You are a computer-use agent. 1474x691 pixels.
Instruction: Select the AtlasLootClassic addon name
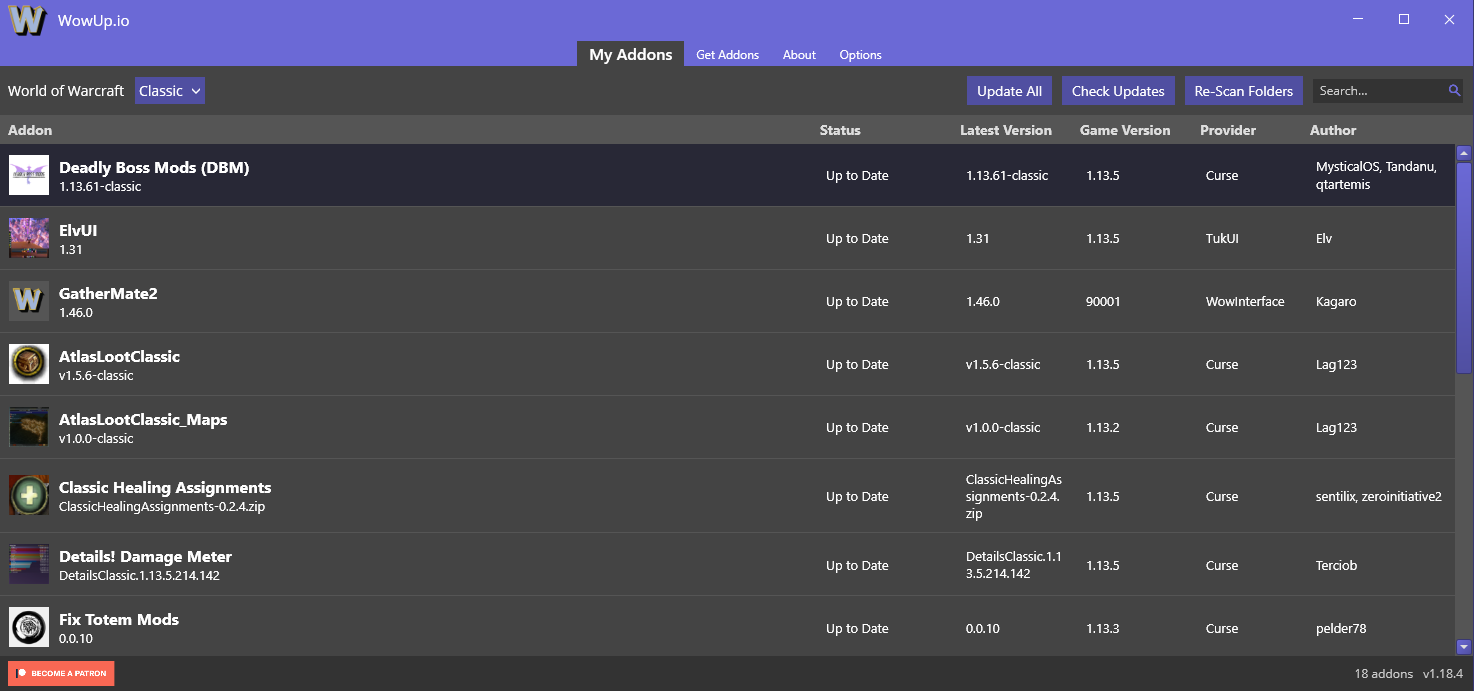(119, 356)
